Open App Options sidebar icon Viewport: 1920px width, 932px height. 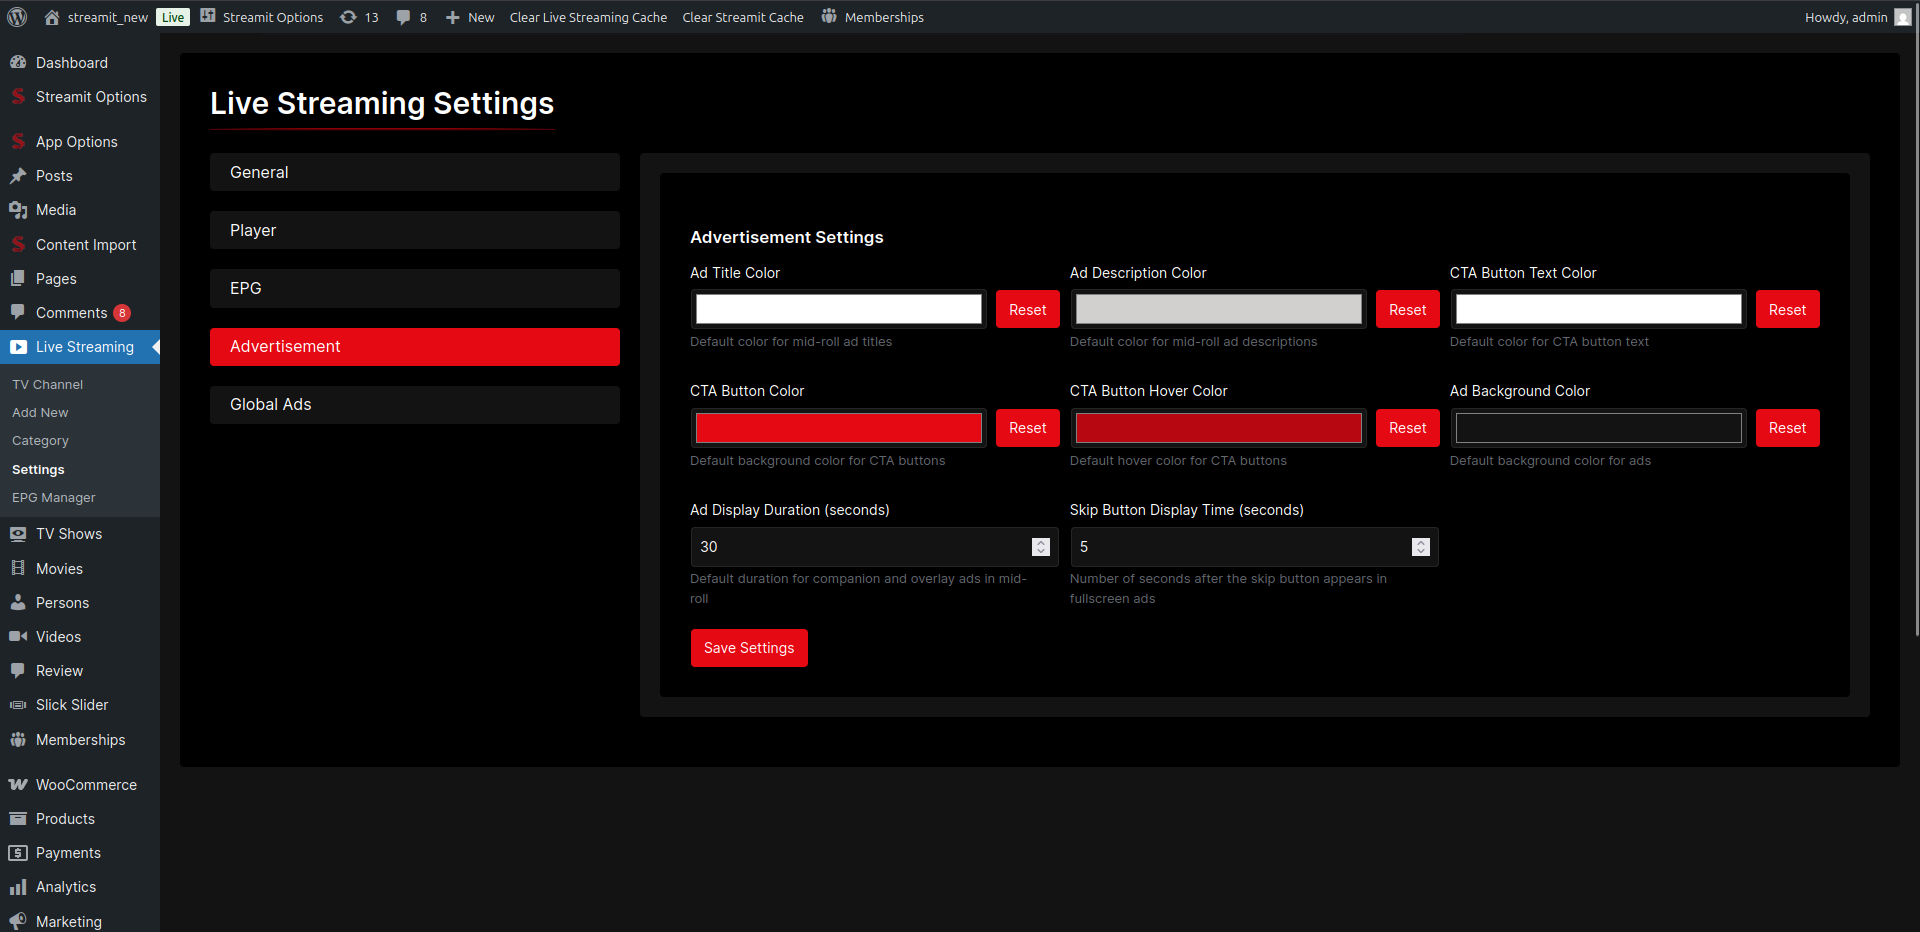18,141
